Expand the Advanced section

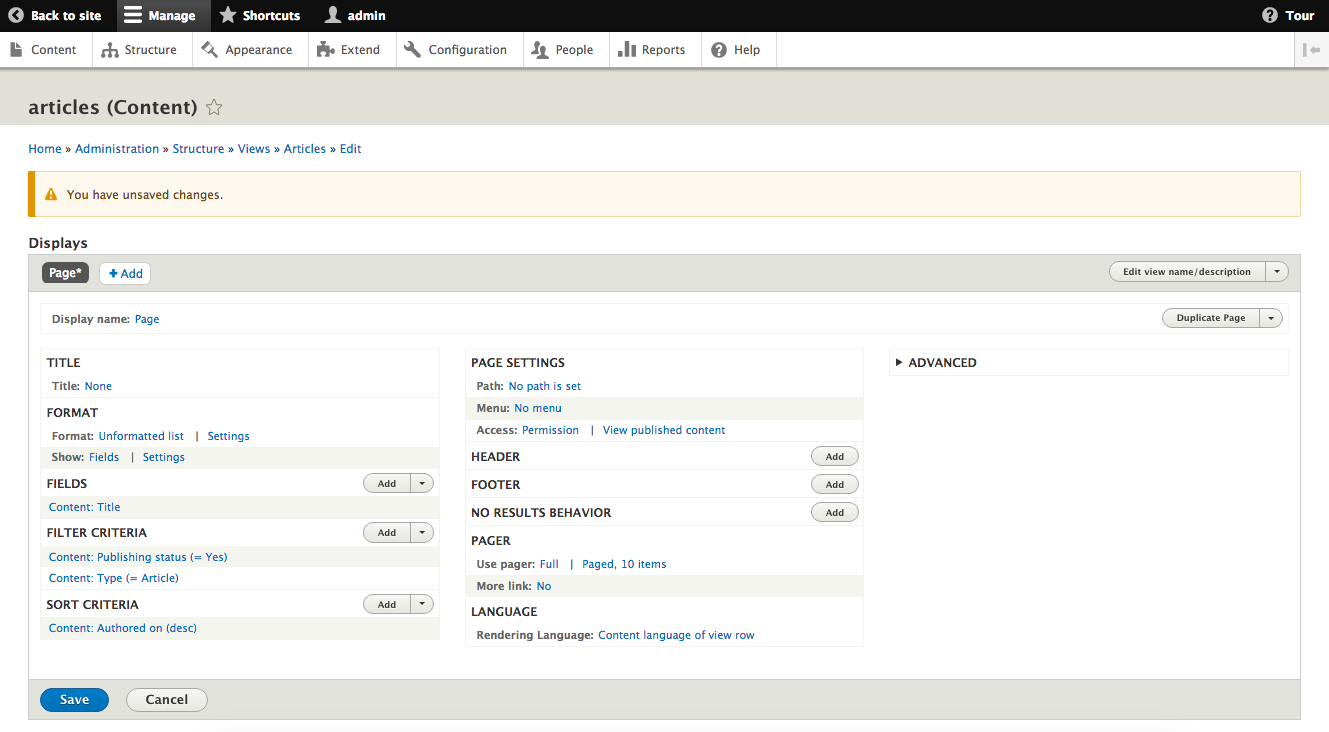coord(941,363)
